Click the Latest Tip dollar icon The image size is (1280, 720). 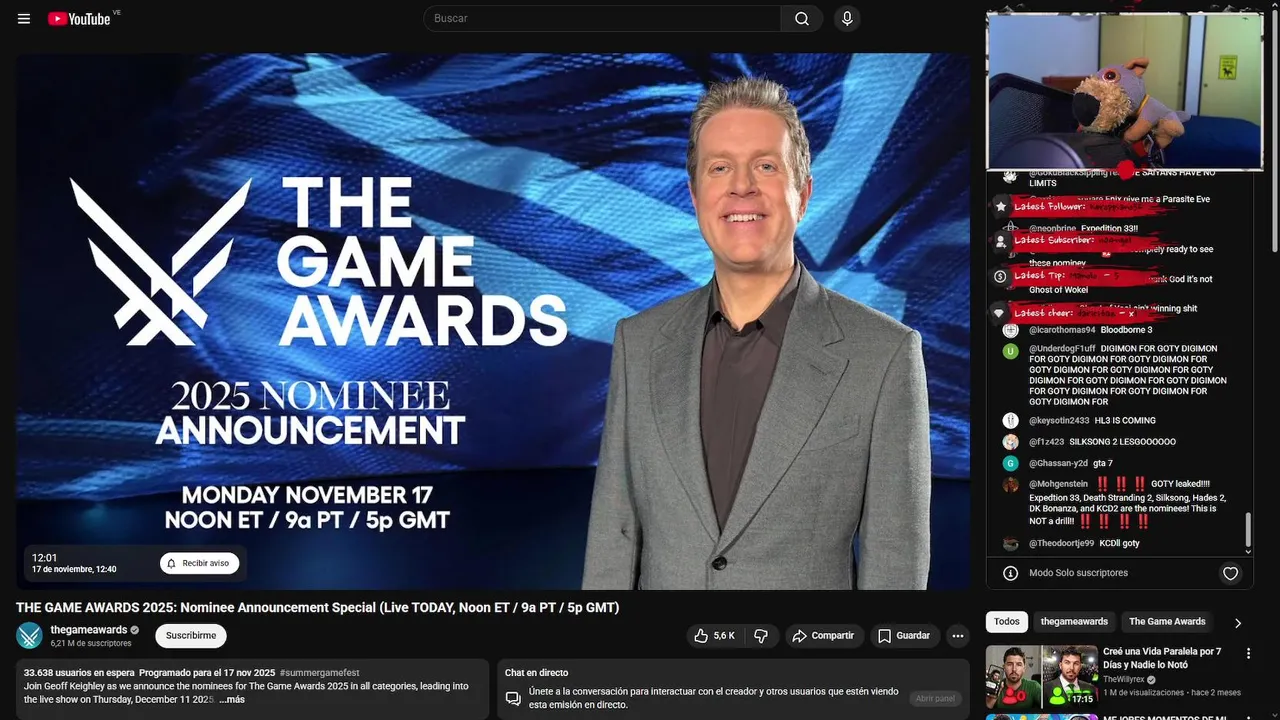[x=1000, y=276]
